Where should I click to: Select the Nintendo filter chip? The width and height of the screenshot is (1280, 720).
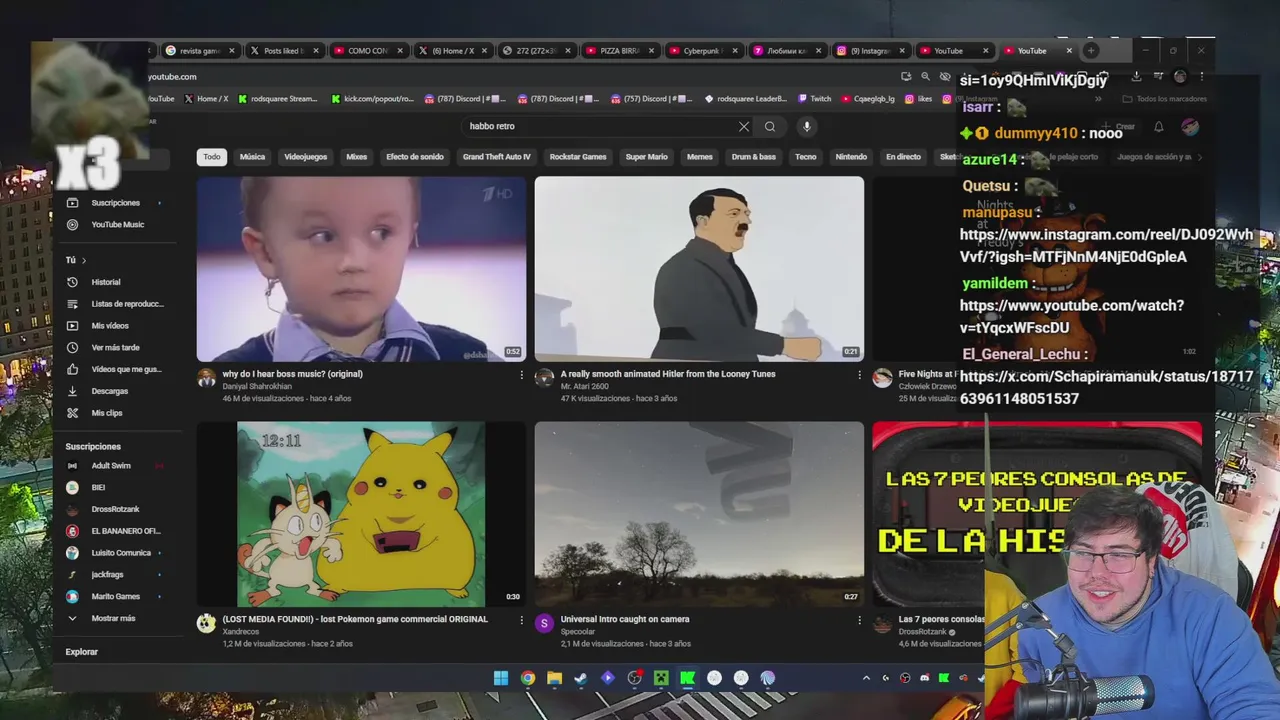pos(851,157)
